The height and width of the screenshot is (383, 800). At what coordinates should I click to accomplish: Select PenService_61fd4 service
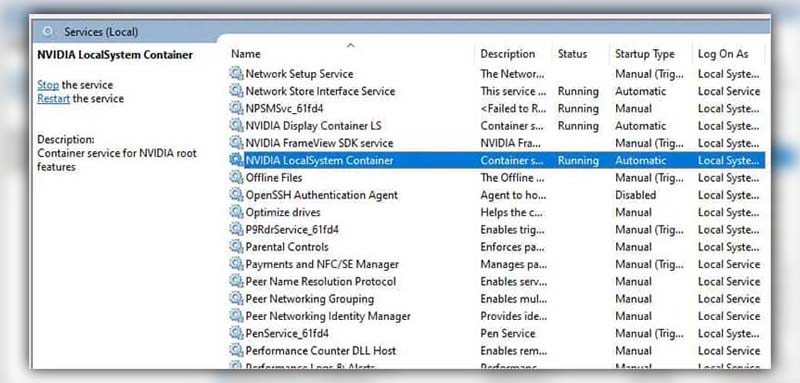click(287, 334)
